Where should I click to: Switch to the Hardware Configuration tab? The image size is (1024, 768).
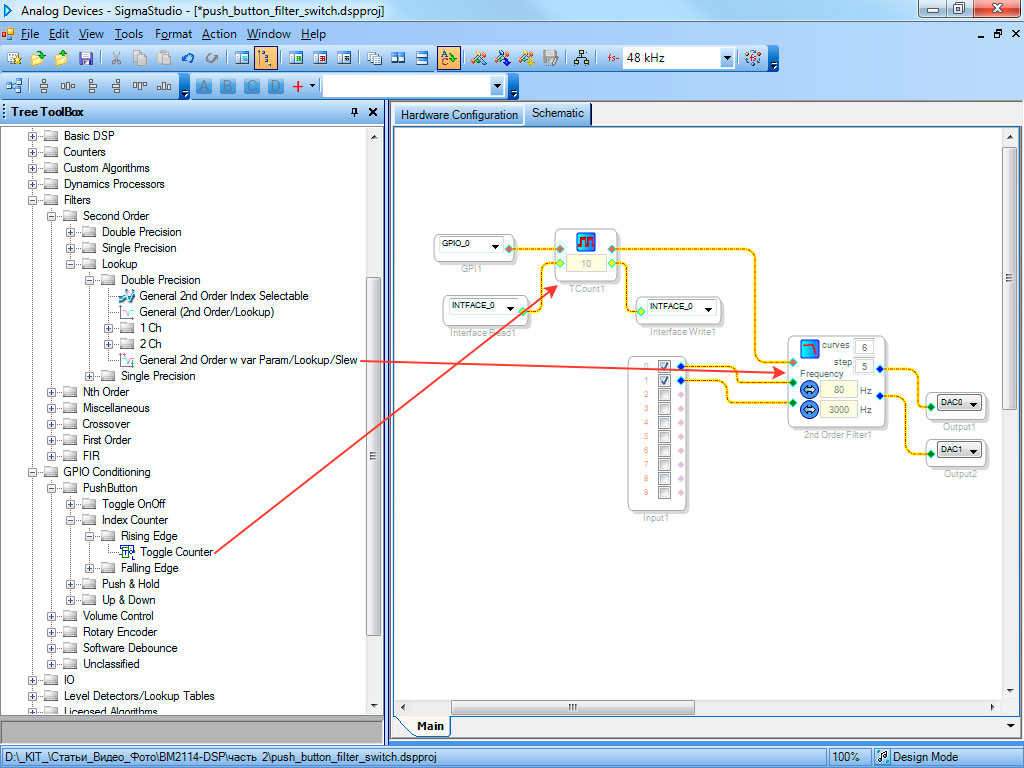[459, 115]
